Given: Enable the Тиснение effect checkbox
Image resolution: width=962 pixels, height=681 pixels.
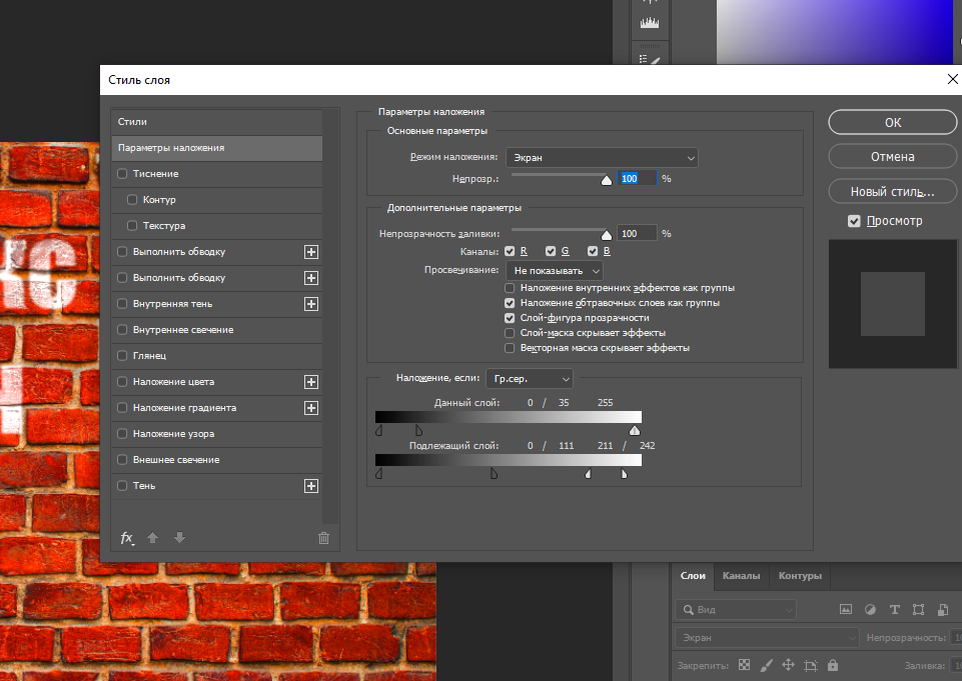Looking at the screenshot, I should pos(122,174).
